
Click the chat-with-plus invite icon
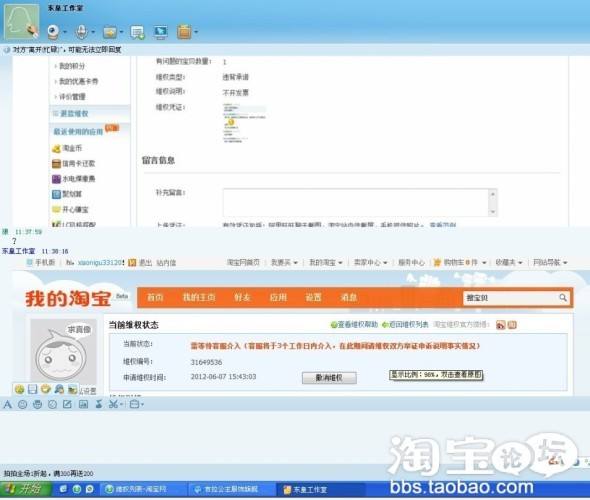pyautogui.click(x=137, y=32)
